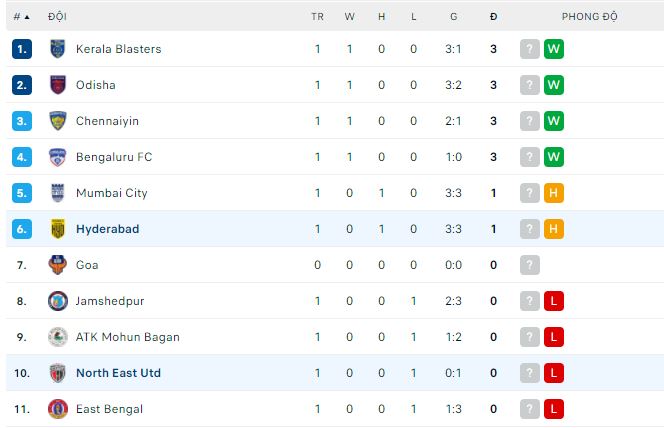Screen dimensions: 664x428
Task: Click Kerala Blasters' green W form badge
Action: [x=554, y=49]
